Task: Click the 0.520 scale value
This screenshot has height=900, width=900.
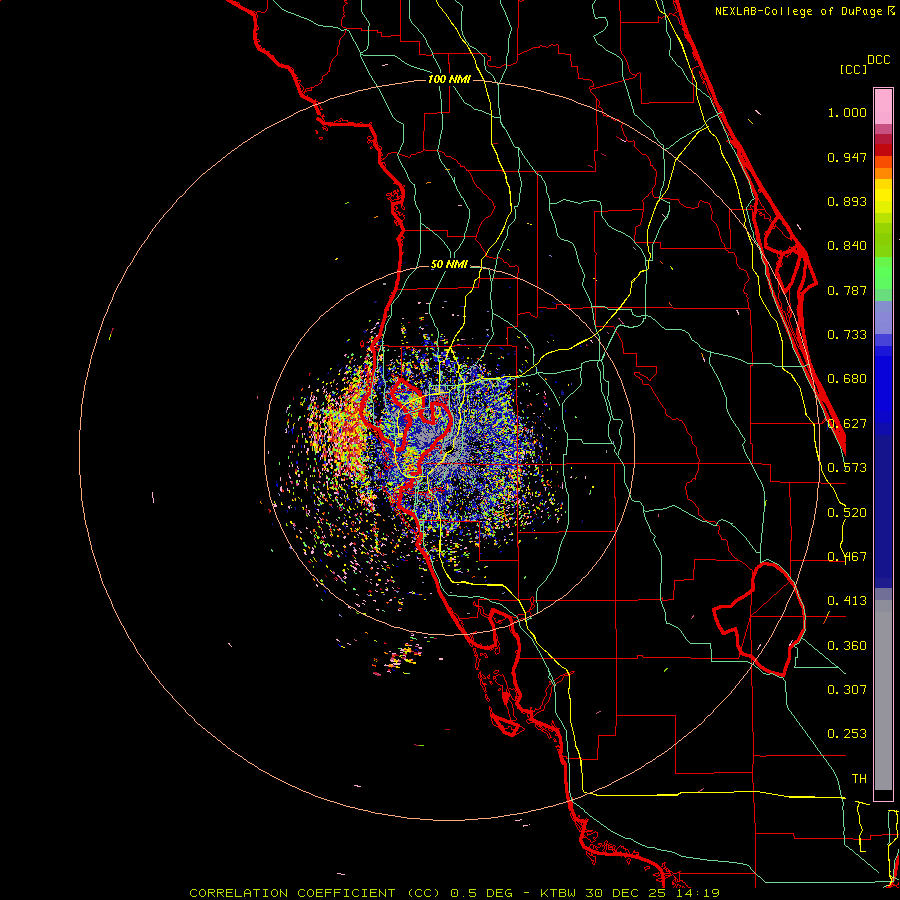Action: (847, 513)
